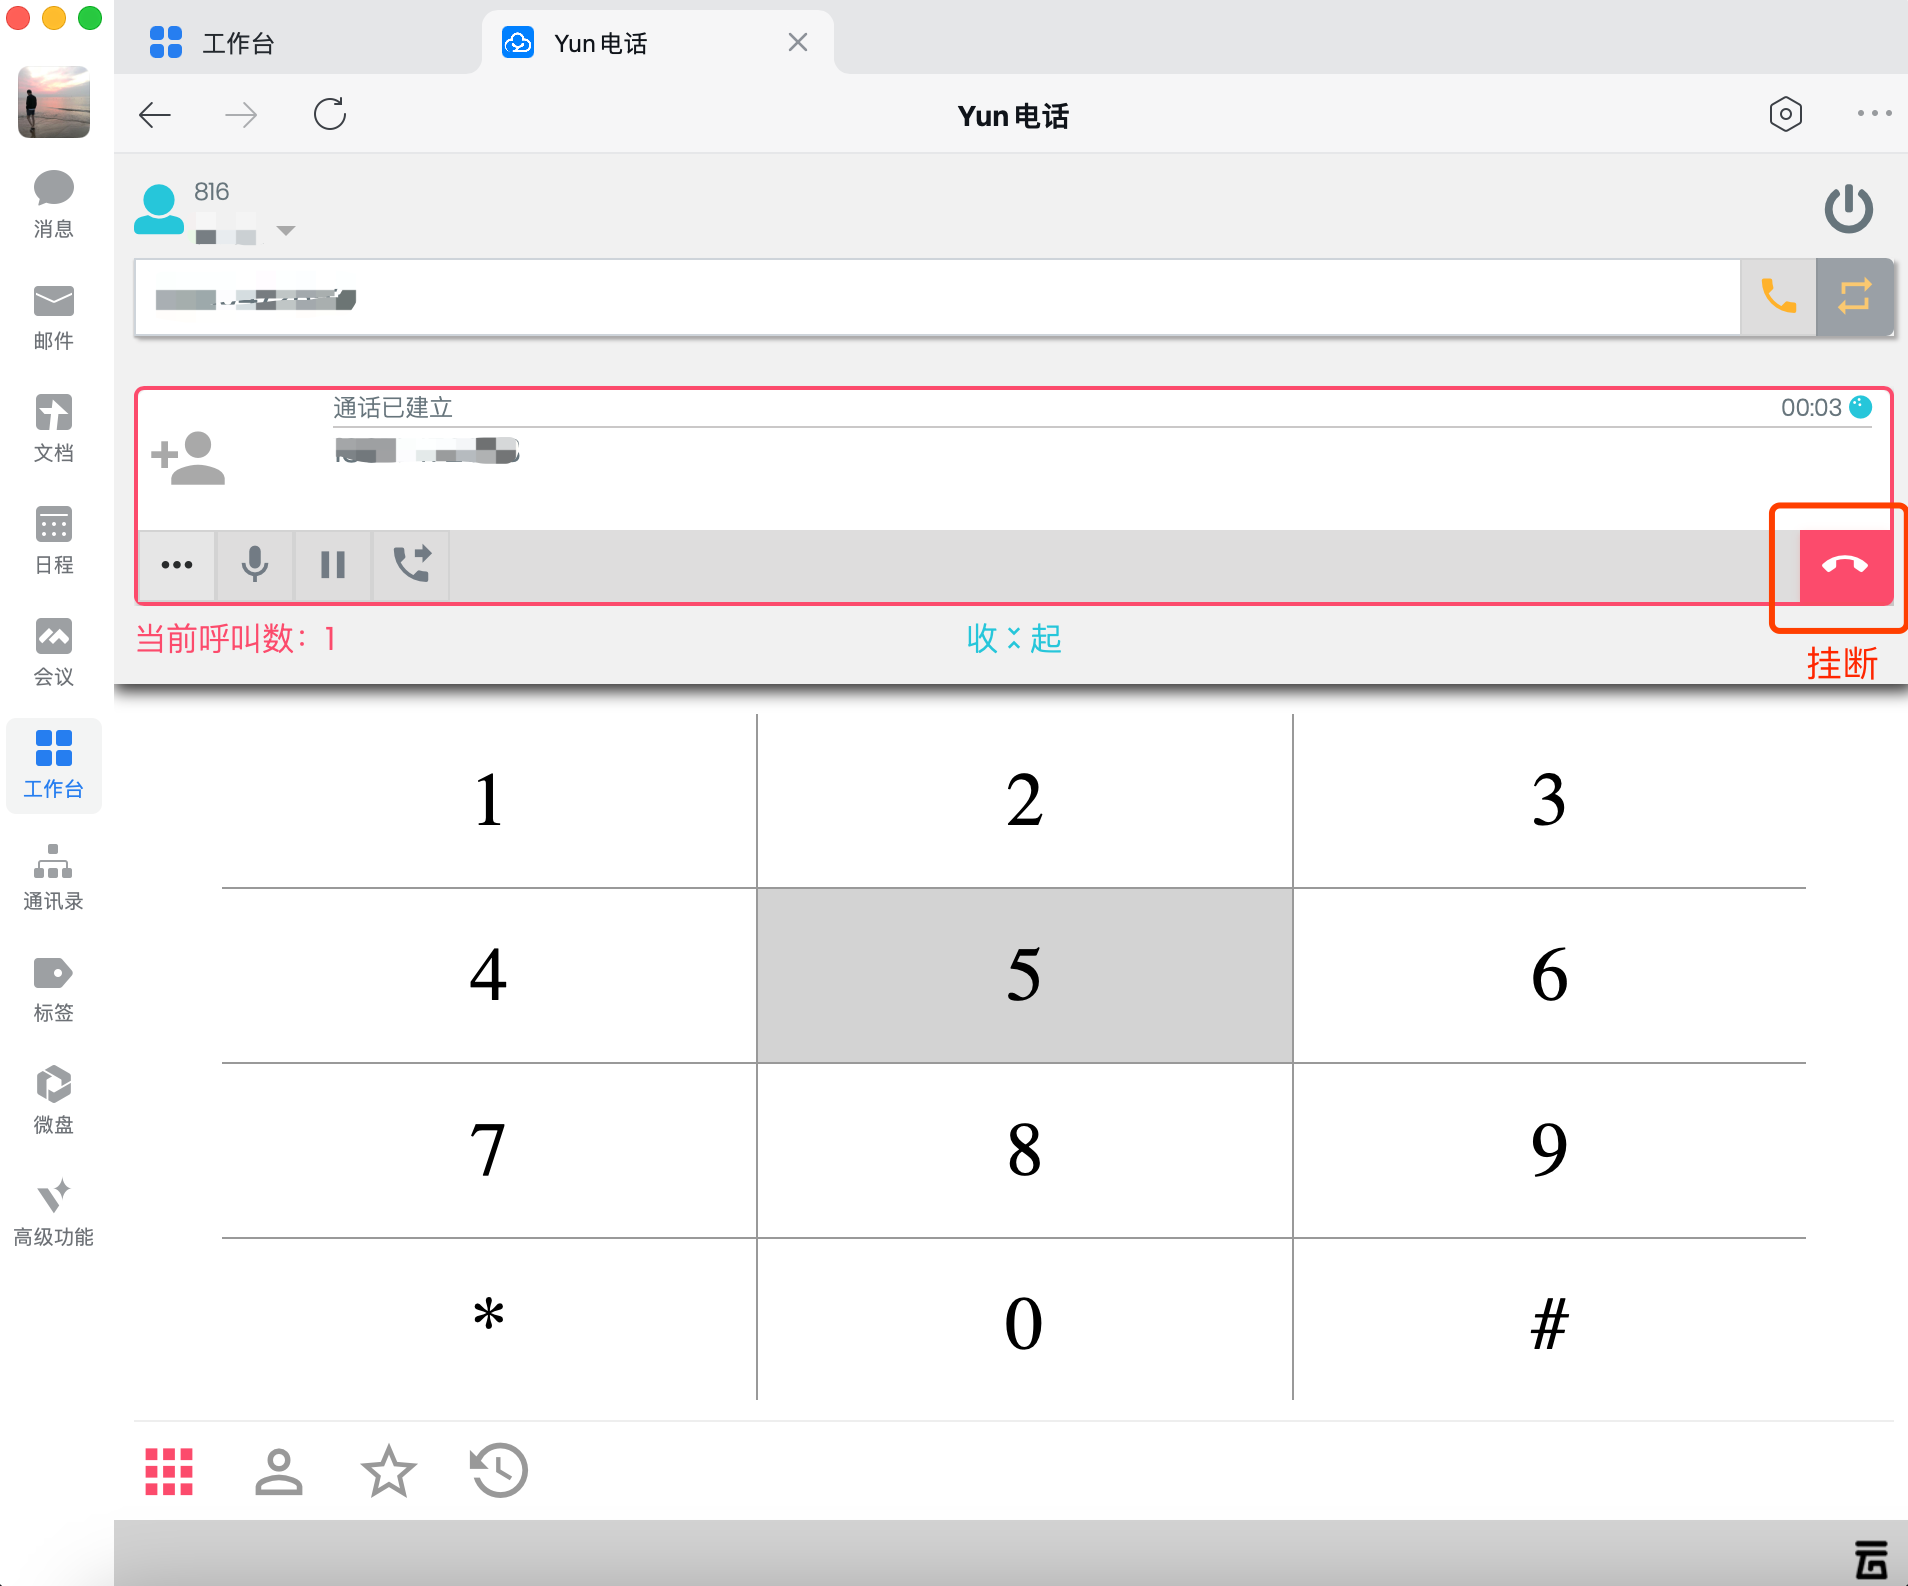
Task: Open the favorites star tab
Action: (x=388, y=1471)
